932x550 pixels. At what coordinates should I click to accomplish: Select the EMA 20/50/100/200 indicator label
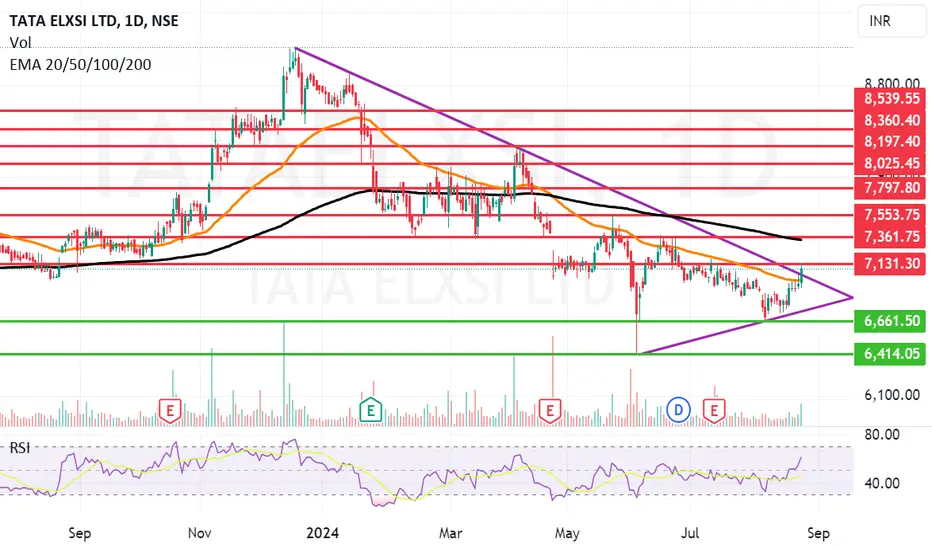[x=80, y=64]
